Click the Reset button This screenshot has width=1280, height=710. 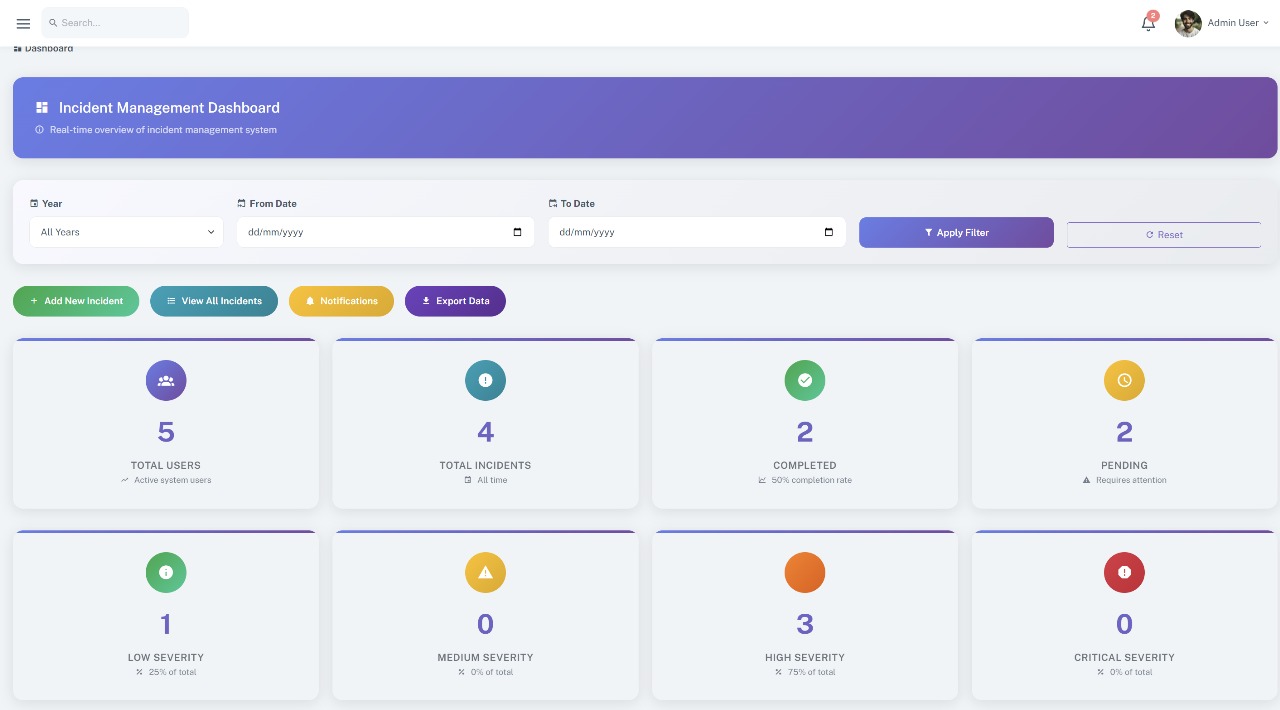coord(1163,233)
